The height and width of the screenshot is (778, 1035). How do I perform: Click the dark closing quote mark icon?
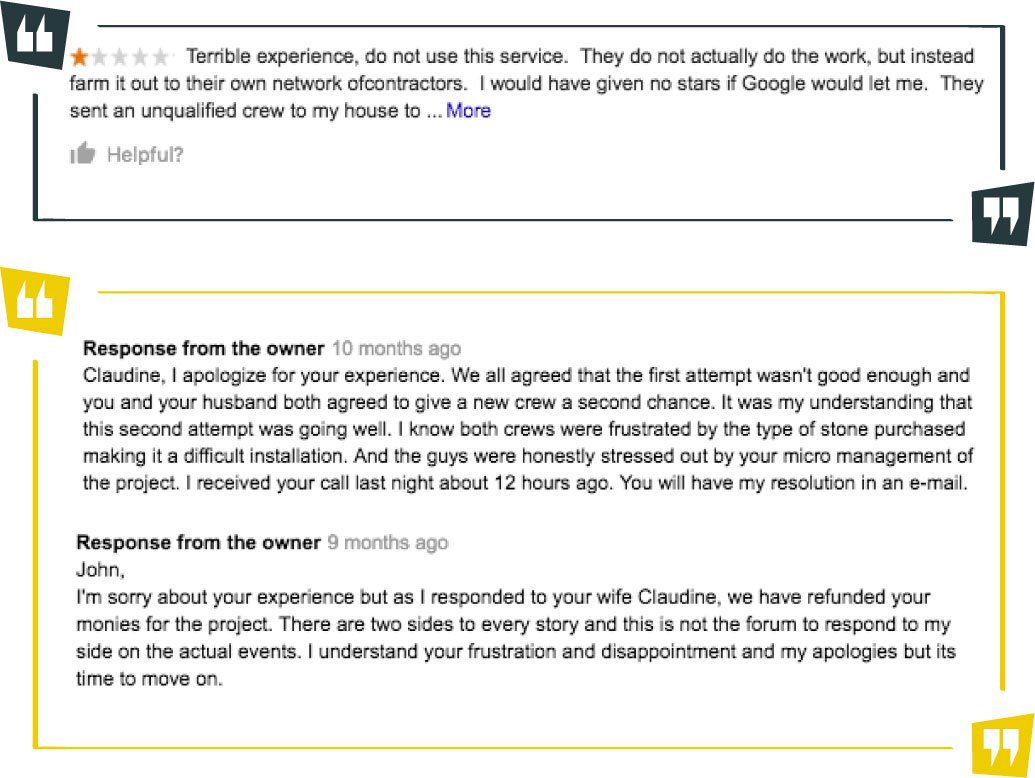pyautogui.click(x=1002, y=213)
